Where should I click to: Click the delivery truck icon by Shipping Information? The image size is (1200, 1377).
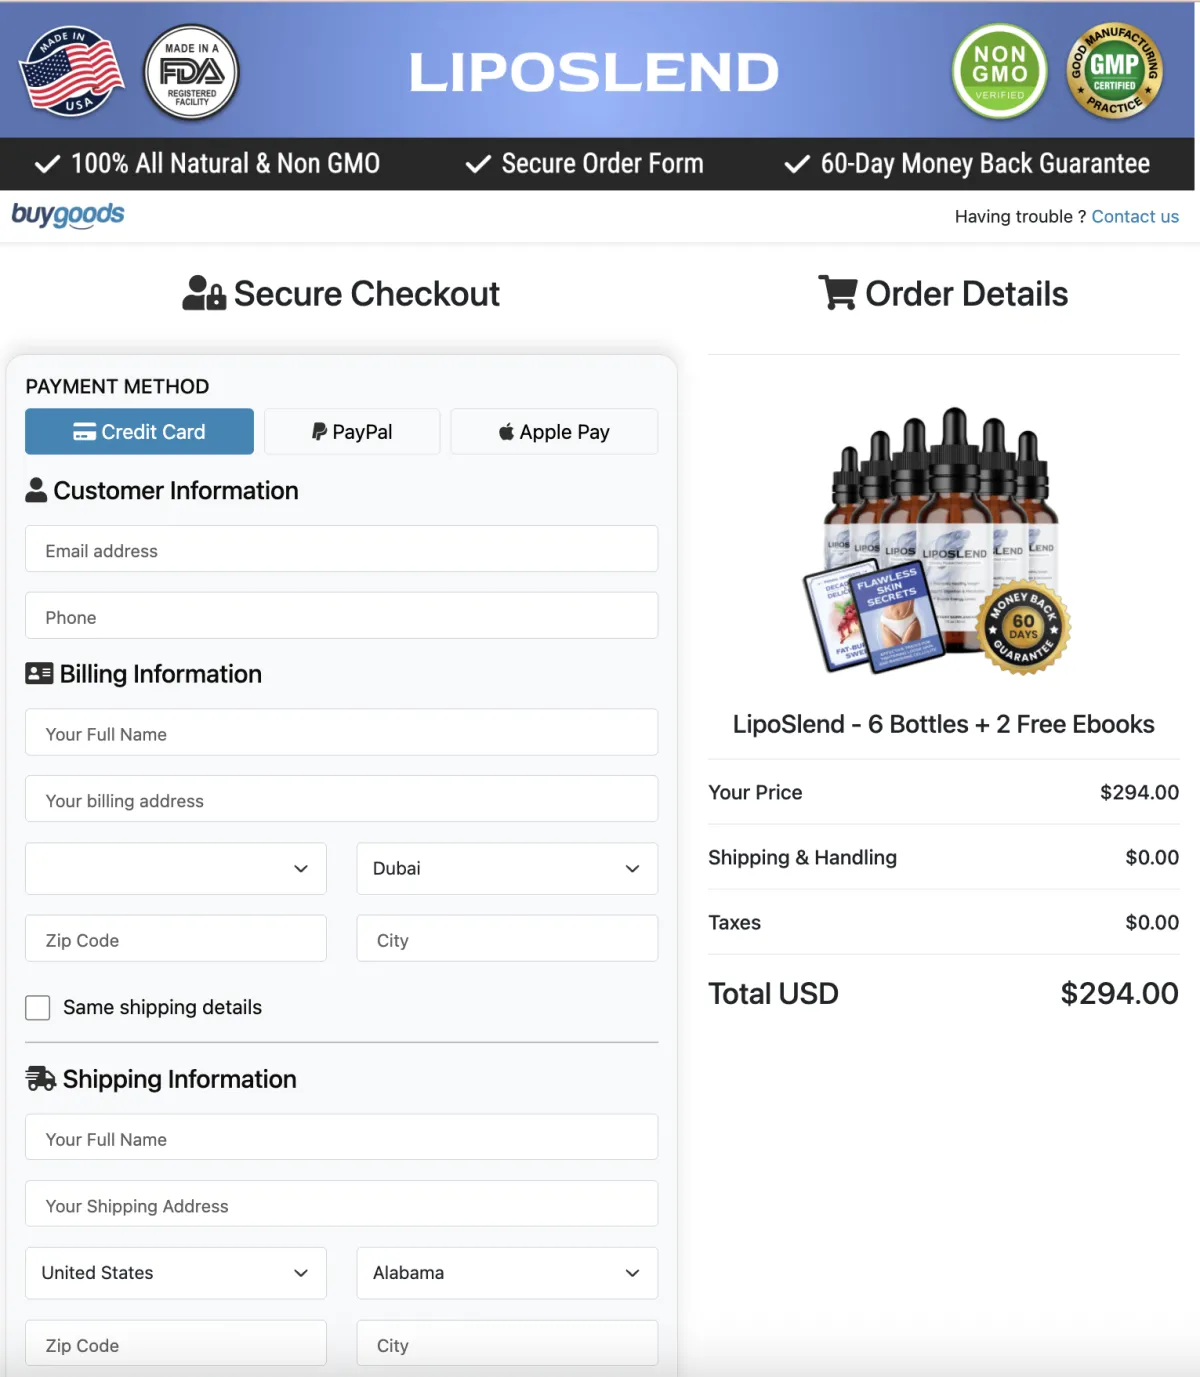[41, 1079]
